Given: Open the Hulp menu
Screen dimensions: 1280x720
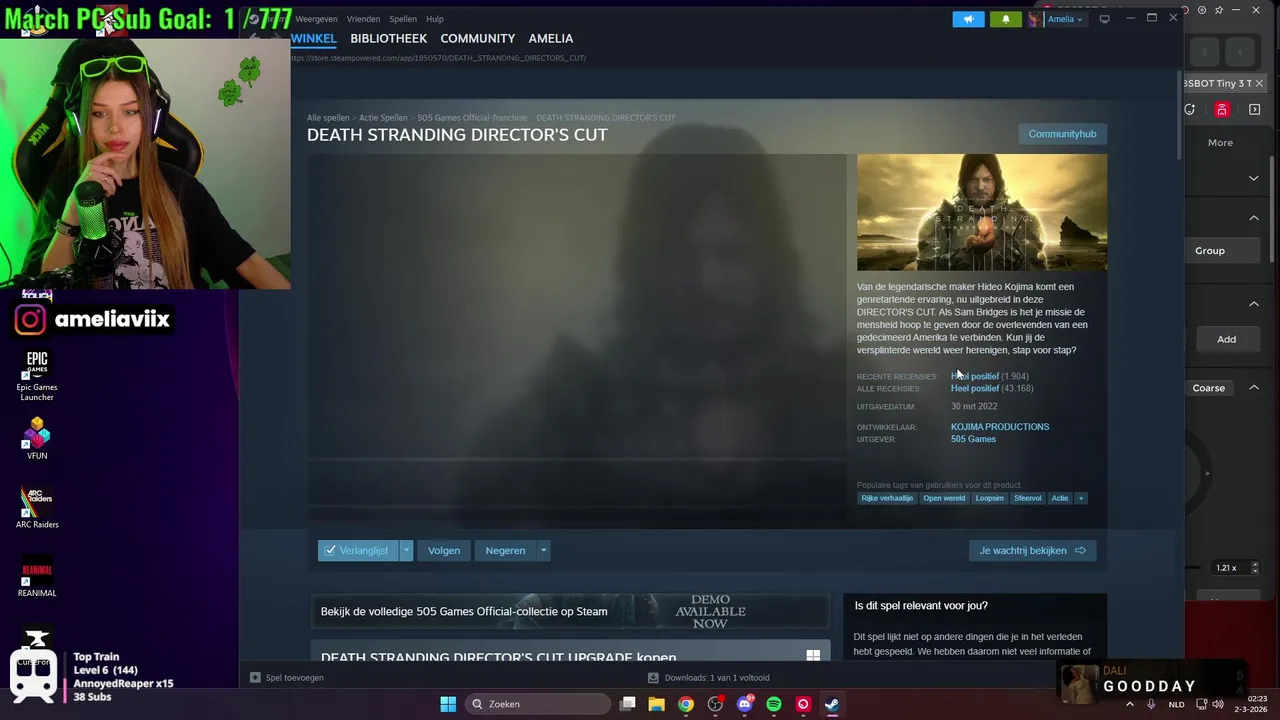Looking at the screenshot, I should 435,19.
